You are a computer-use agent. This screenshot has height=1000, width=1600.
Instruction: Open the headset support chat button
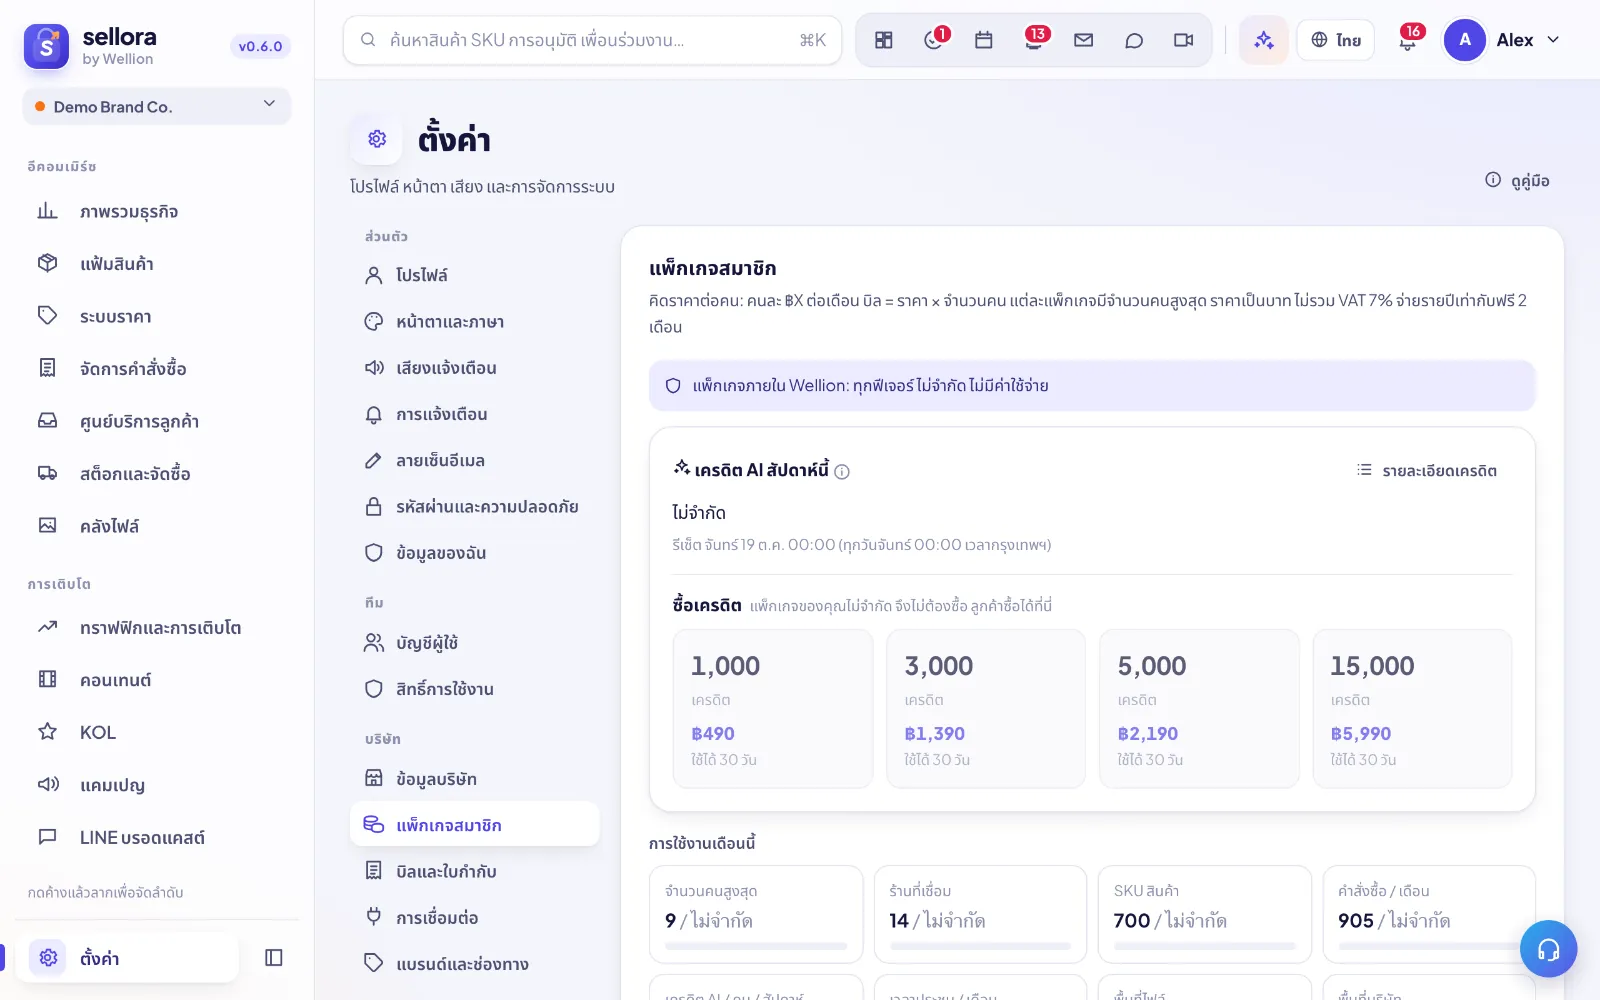(1548, 949)
